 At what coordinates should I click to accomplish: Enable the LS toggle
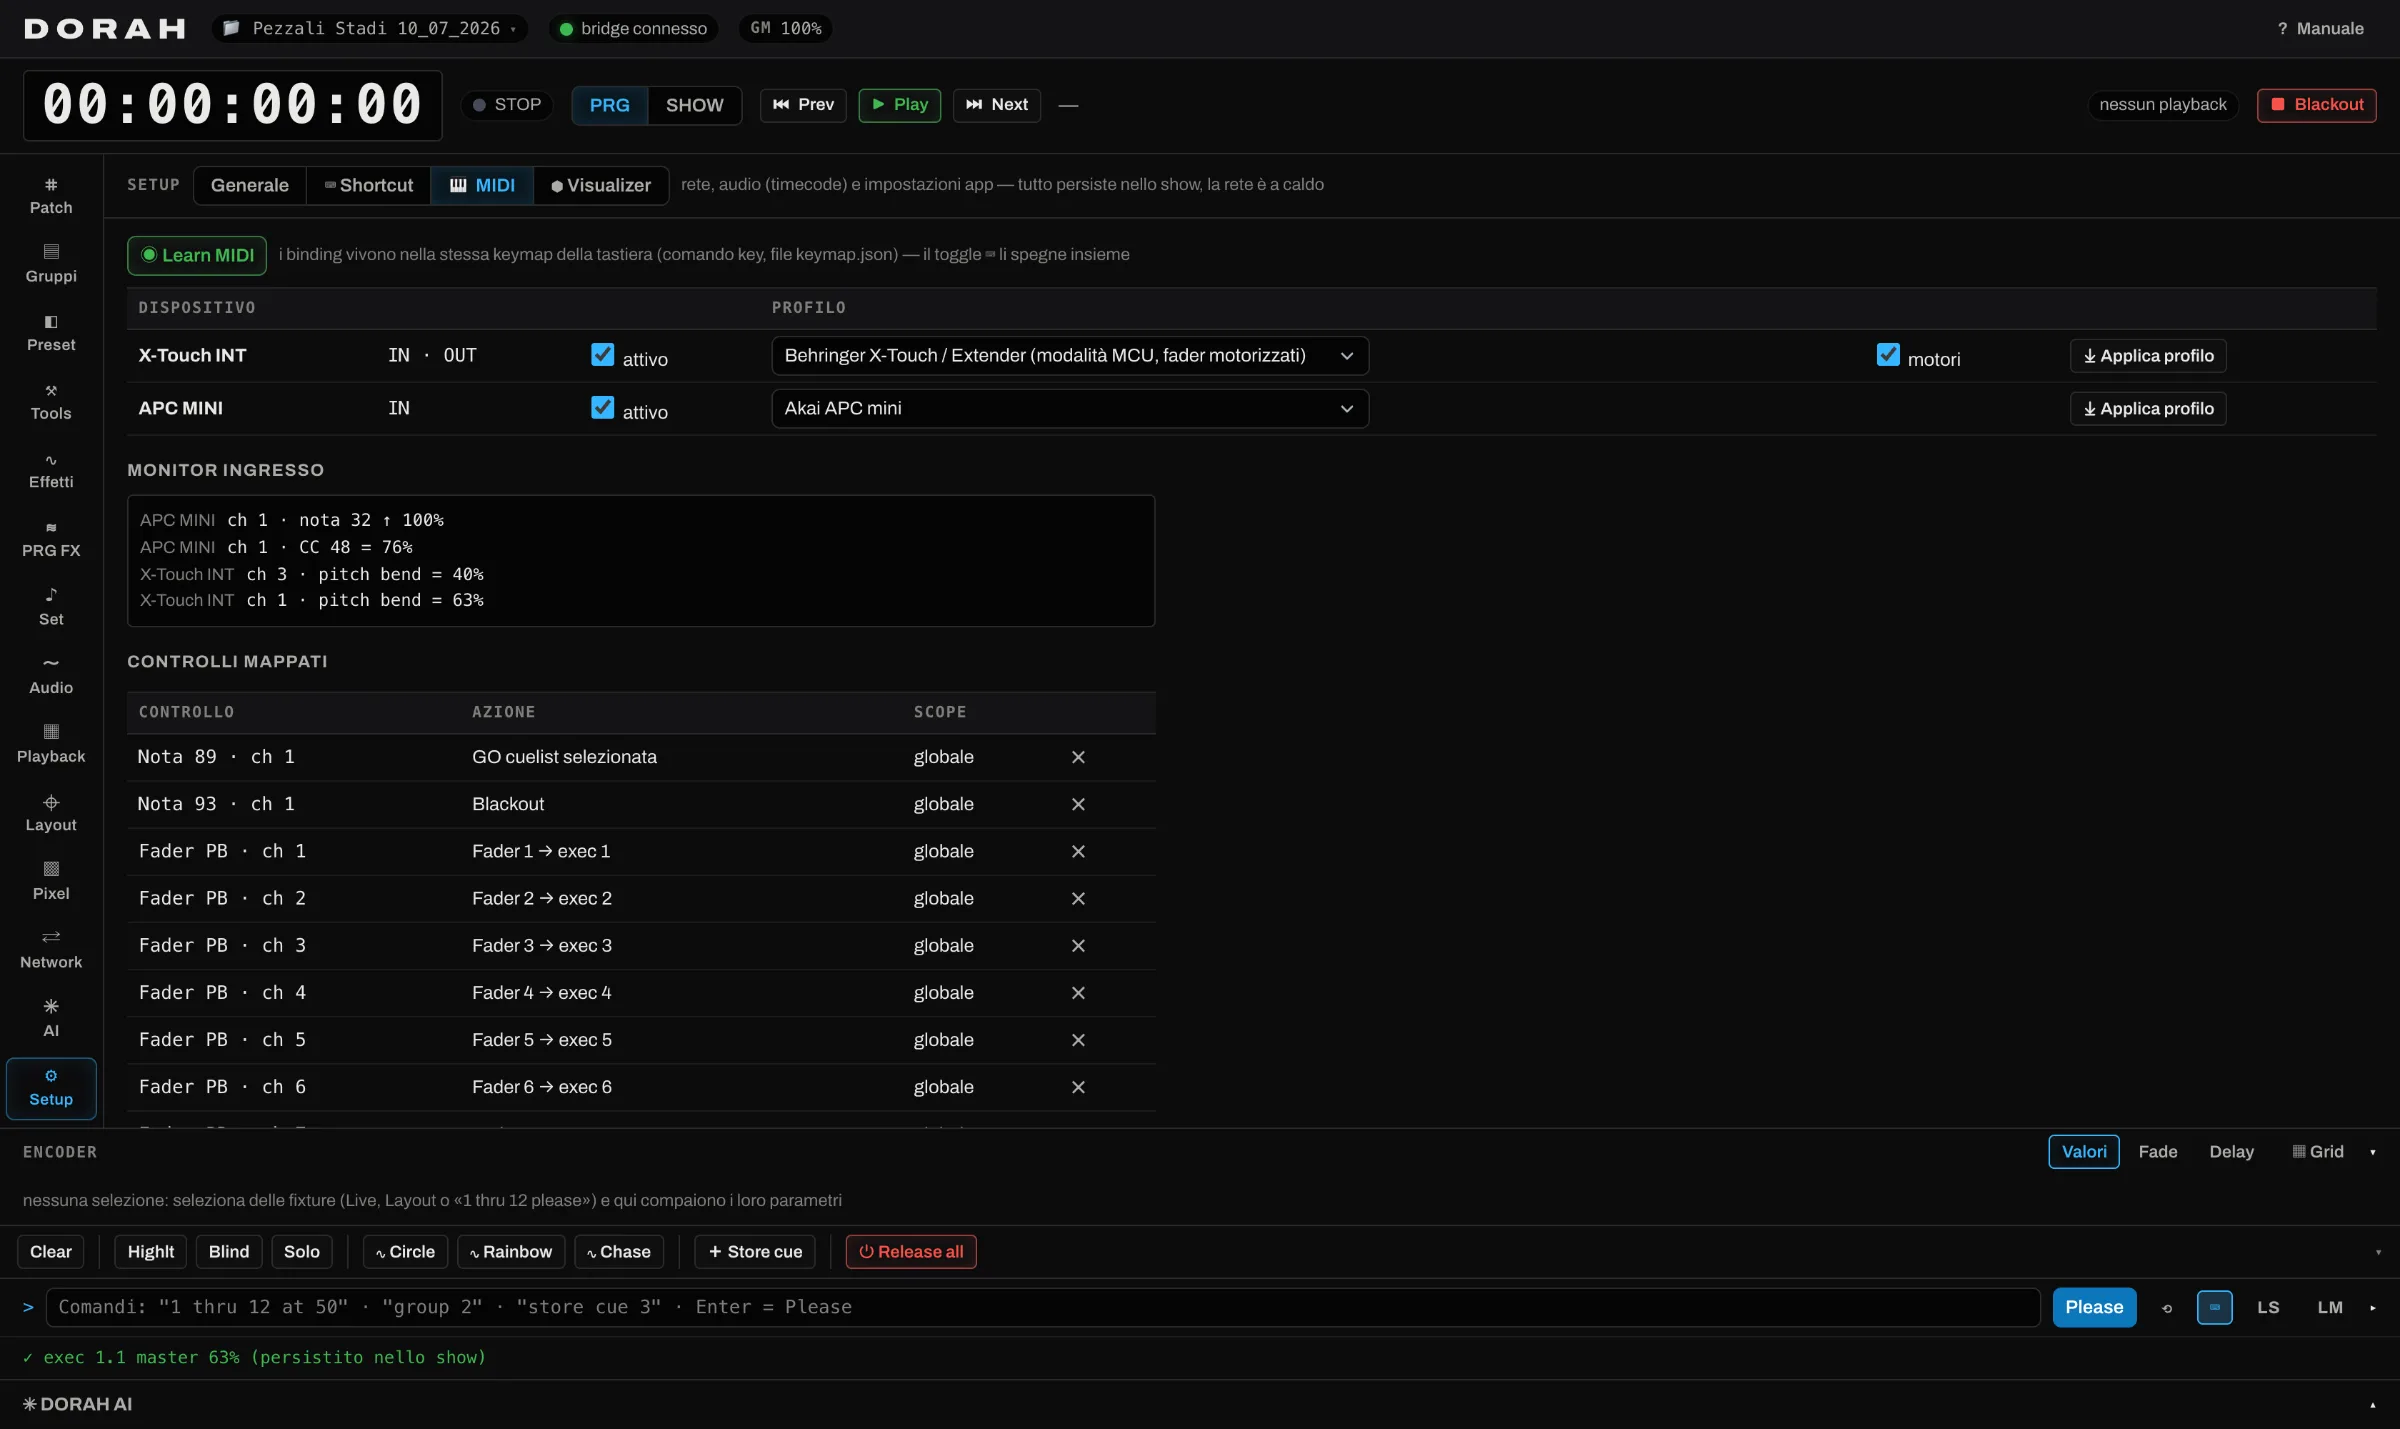coord(2268,1308)
